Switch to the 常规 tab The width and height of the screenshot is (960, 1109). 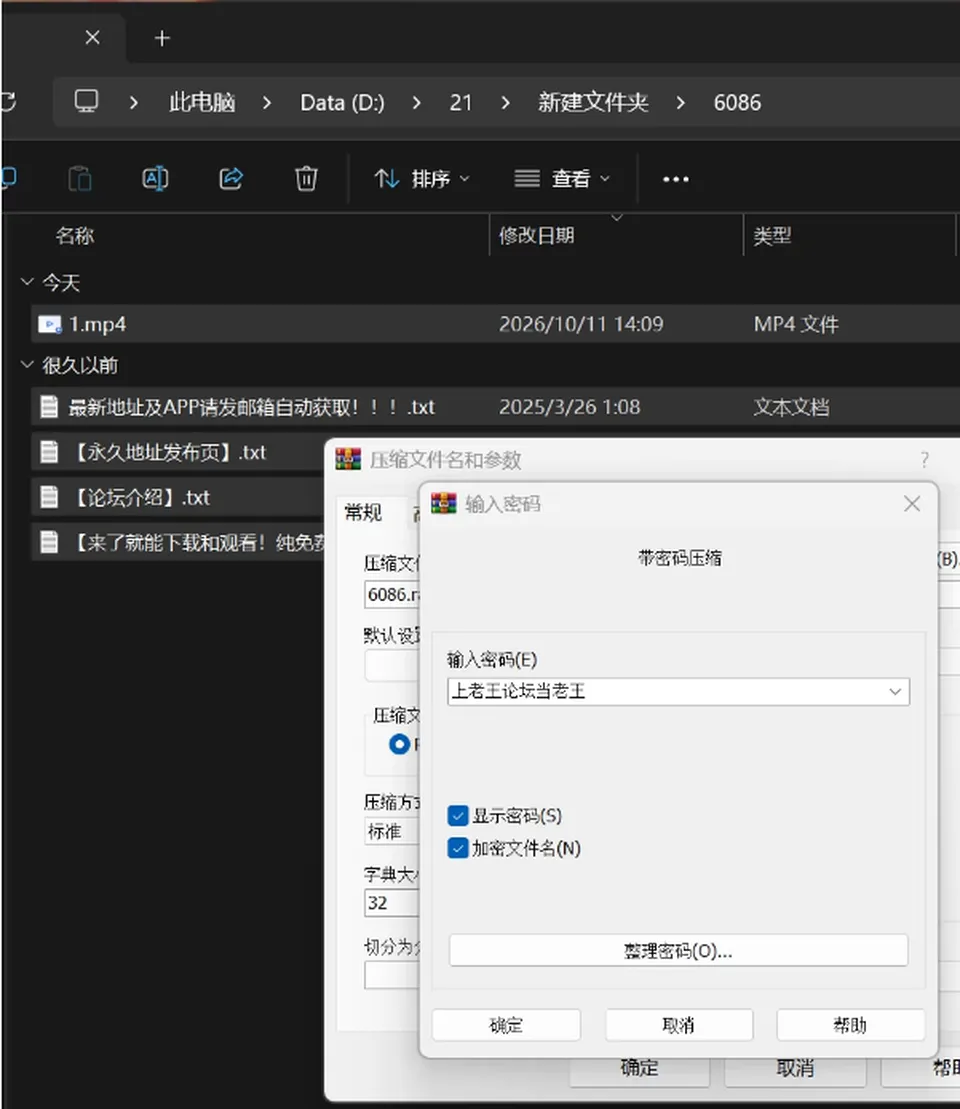[x=363, y=512]
